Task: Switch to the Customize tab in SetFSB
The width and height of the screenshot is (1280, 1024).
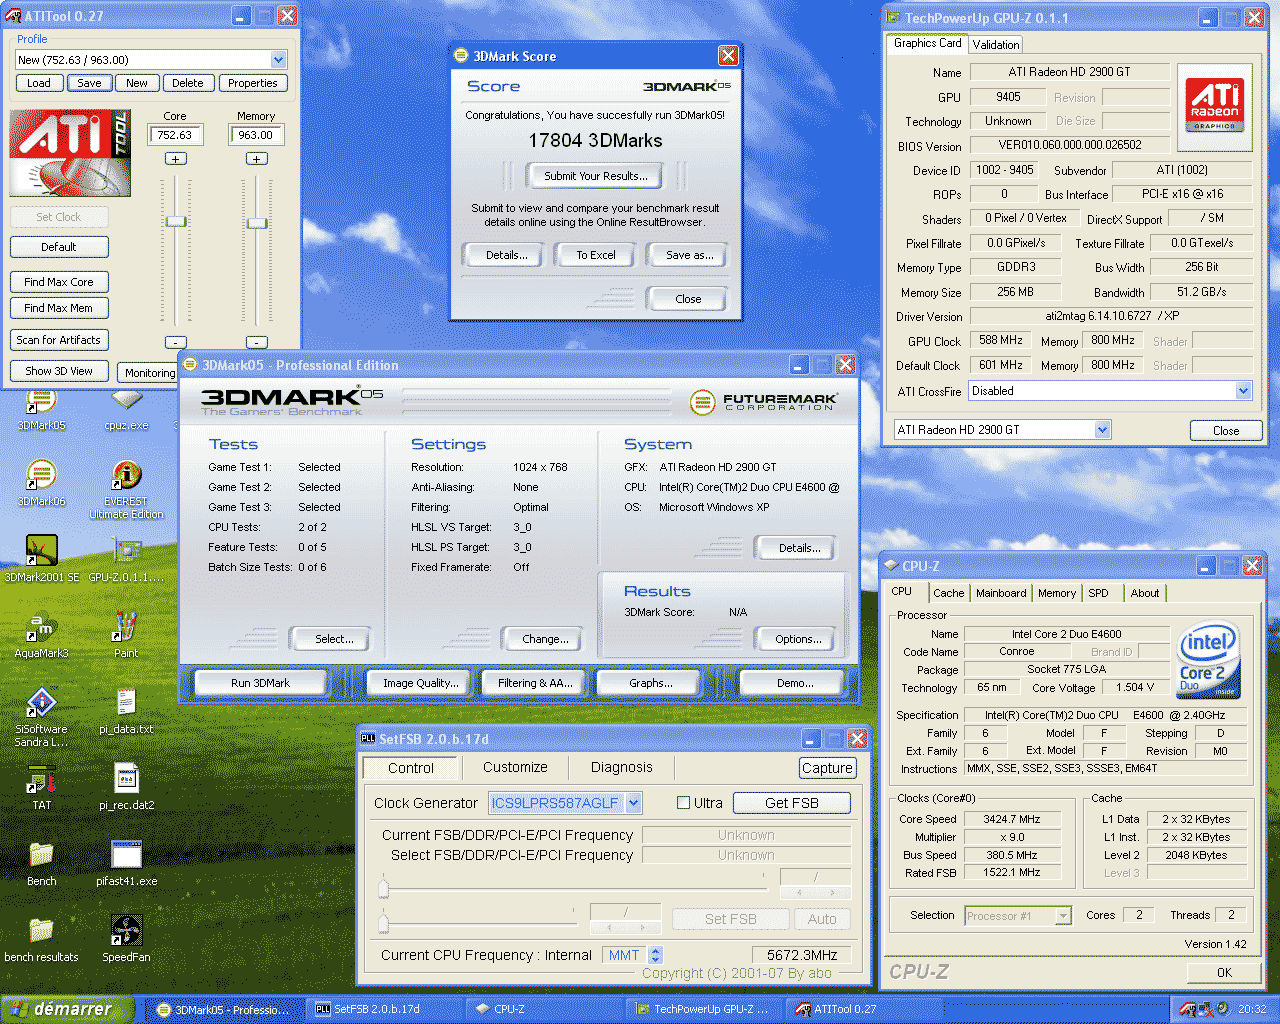Action: 515,768
